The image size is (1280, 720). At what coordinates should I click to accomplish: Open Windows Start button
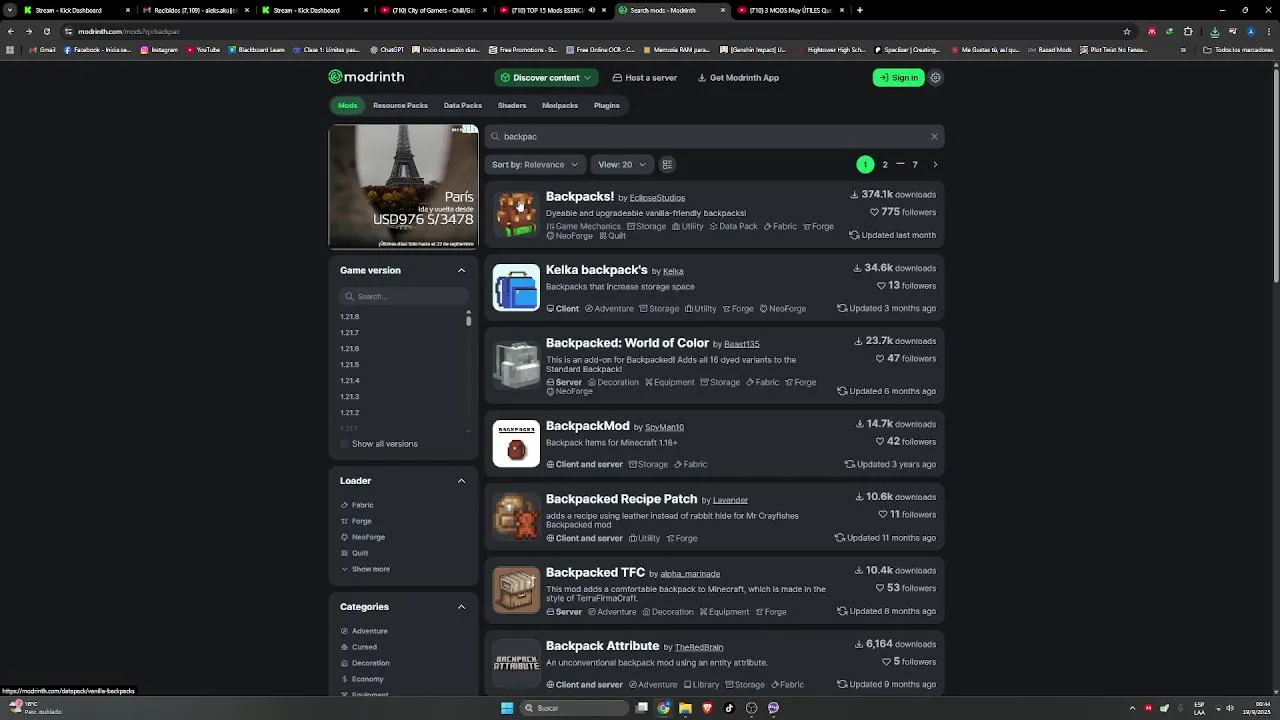[507, 708]
